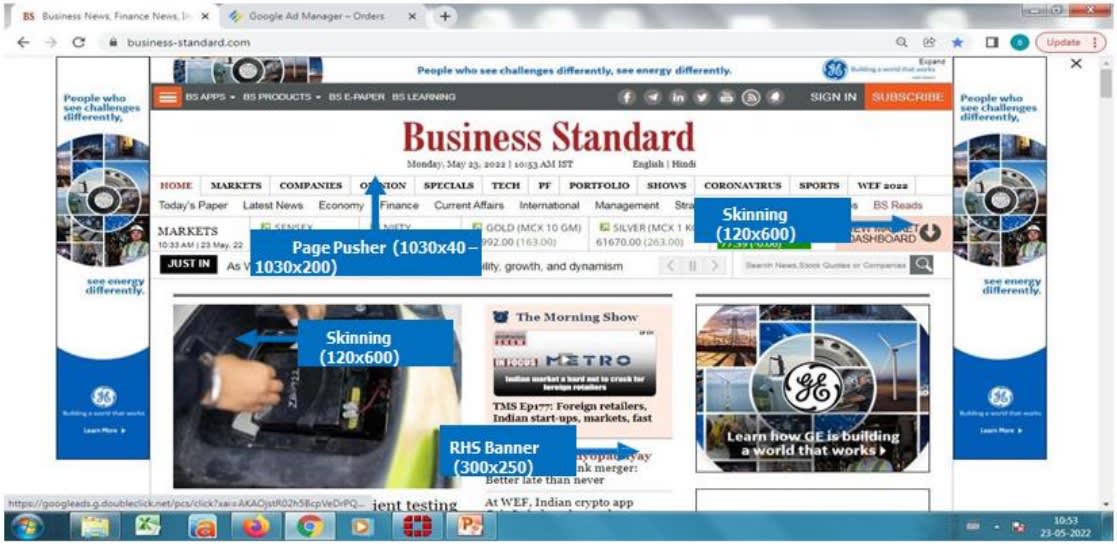Reload the page in Chrome
Screen dimensions: 1117x544
[78, 42]
